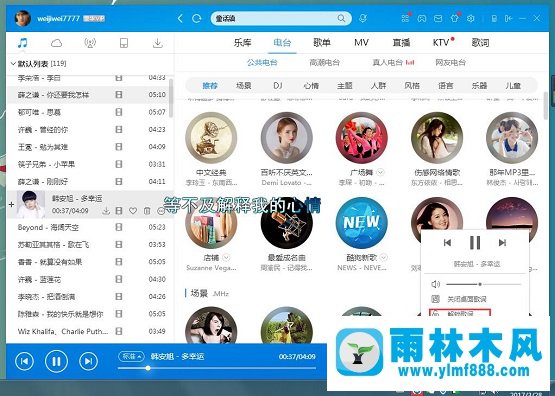Switch to mini mode icon in title bar
This screenshot has height=396, width=555.
pyautogui.click(x=494, y=18)
